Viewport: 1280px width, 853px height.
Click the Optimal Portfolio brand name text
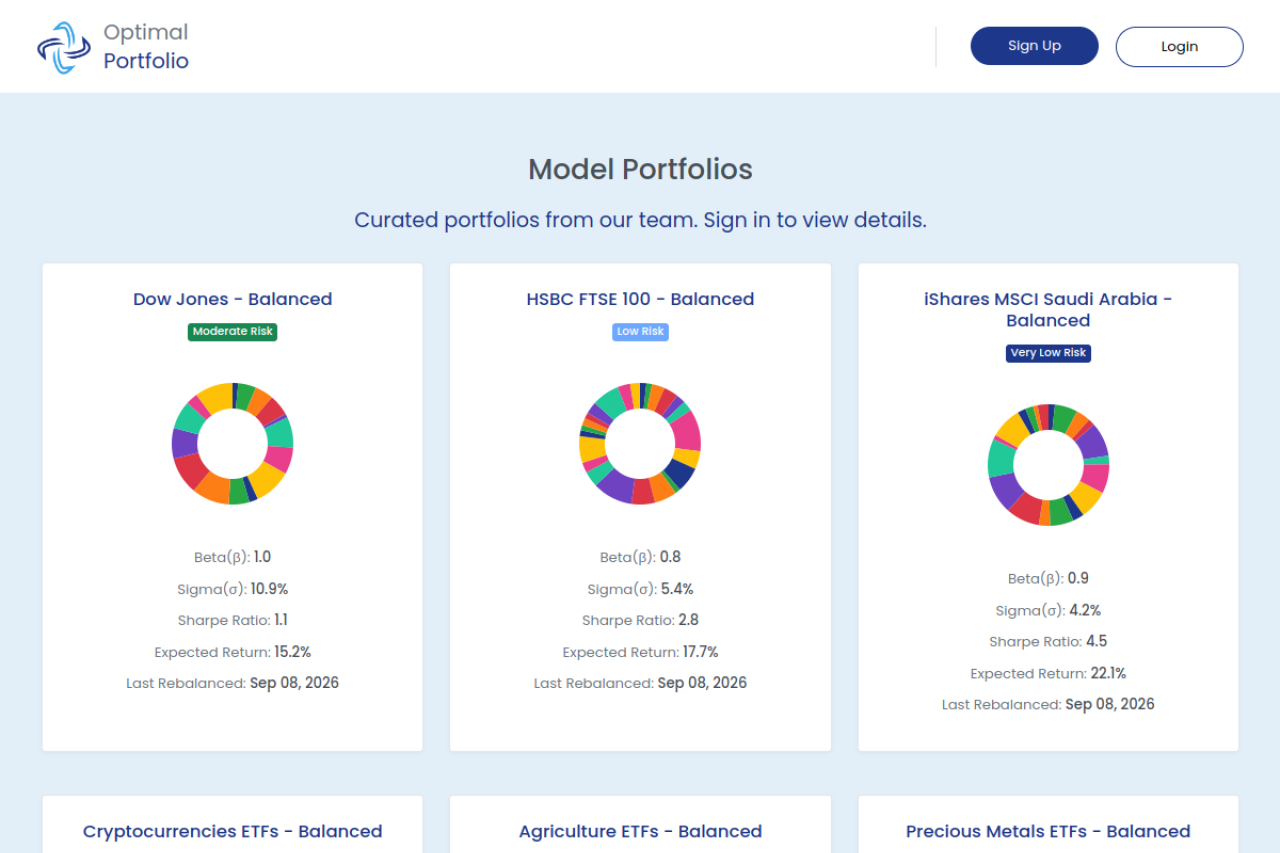pos(146,47)
